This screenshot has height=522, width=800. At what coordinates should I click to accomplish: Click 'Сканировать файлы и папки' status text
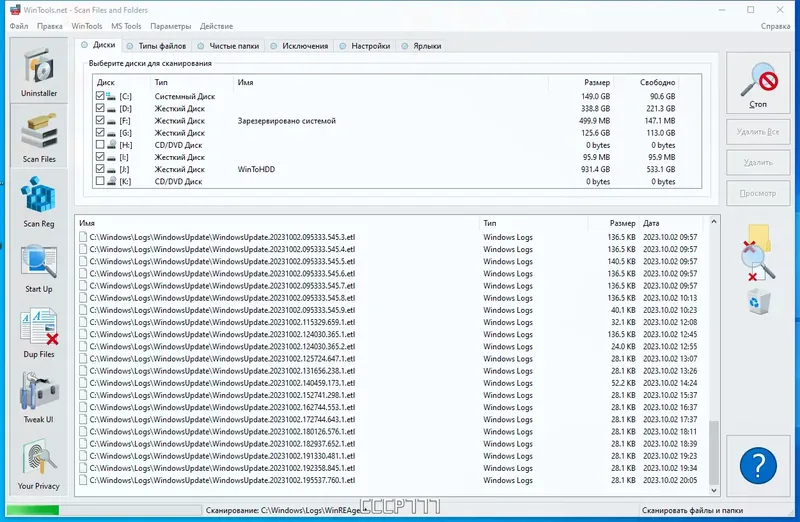coord(692,510)
